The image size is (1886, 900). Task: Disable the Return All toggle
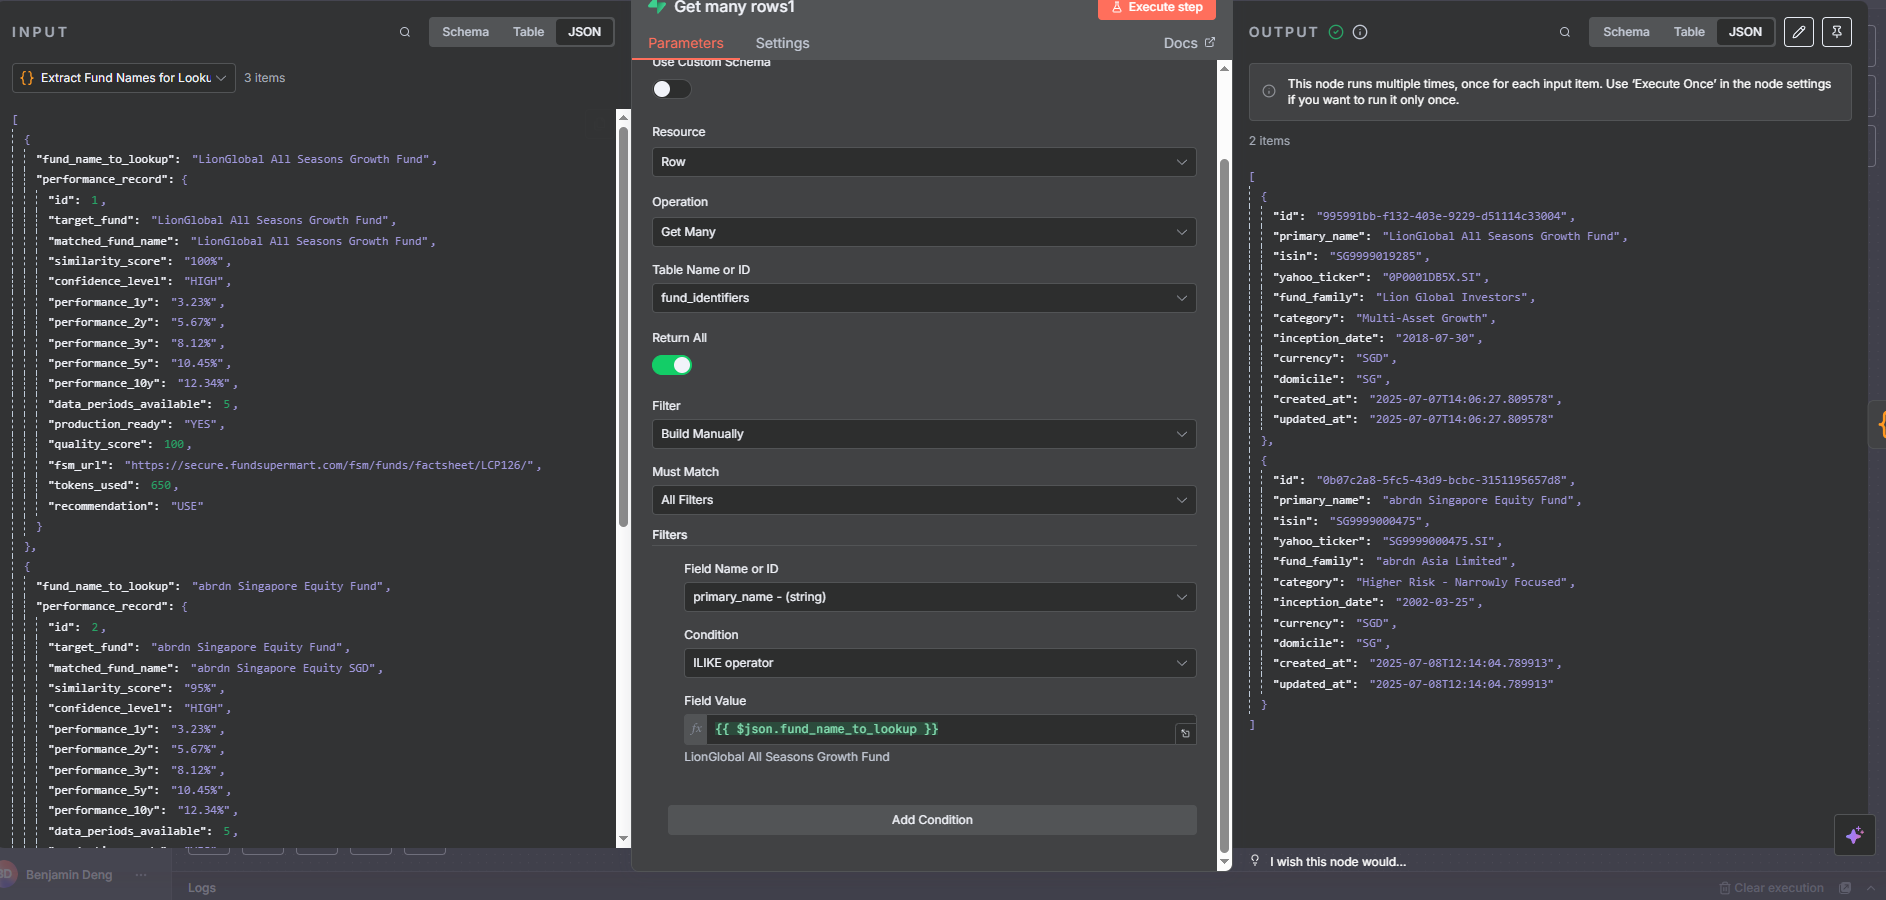(x=672, y=365)
